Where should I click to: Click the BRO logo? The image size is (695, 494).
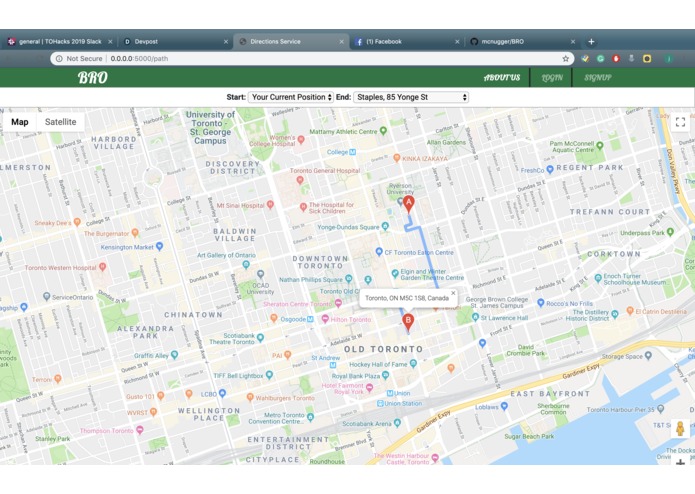coord(93,78)
